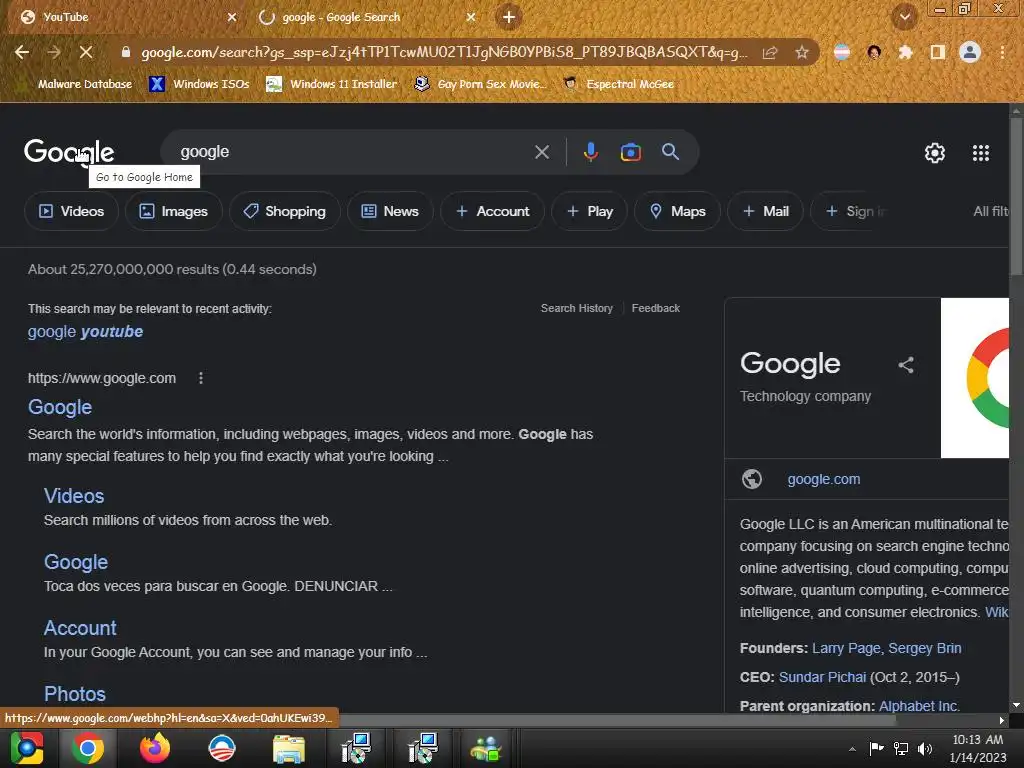Open Sergey Brin founder link
The height and width of the screenshot is (768, 1024).
[x=925, y=648]
